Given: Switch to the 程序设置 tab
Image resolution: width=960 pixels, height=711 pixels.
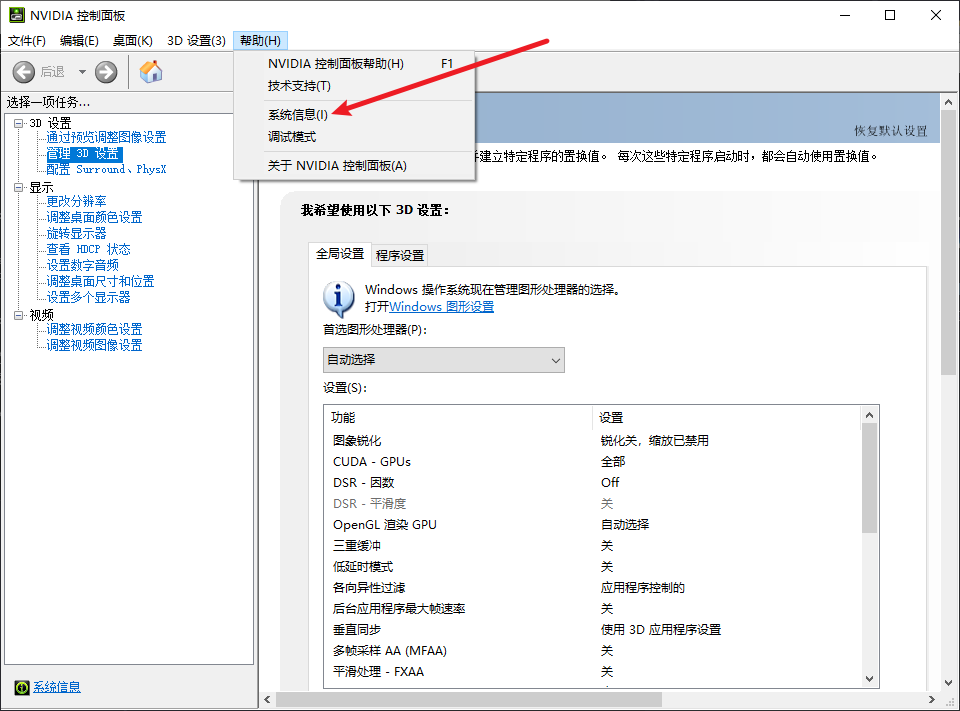Looking at the screenshot, I should click(x=400, y=255).
